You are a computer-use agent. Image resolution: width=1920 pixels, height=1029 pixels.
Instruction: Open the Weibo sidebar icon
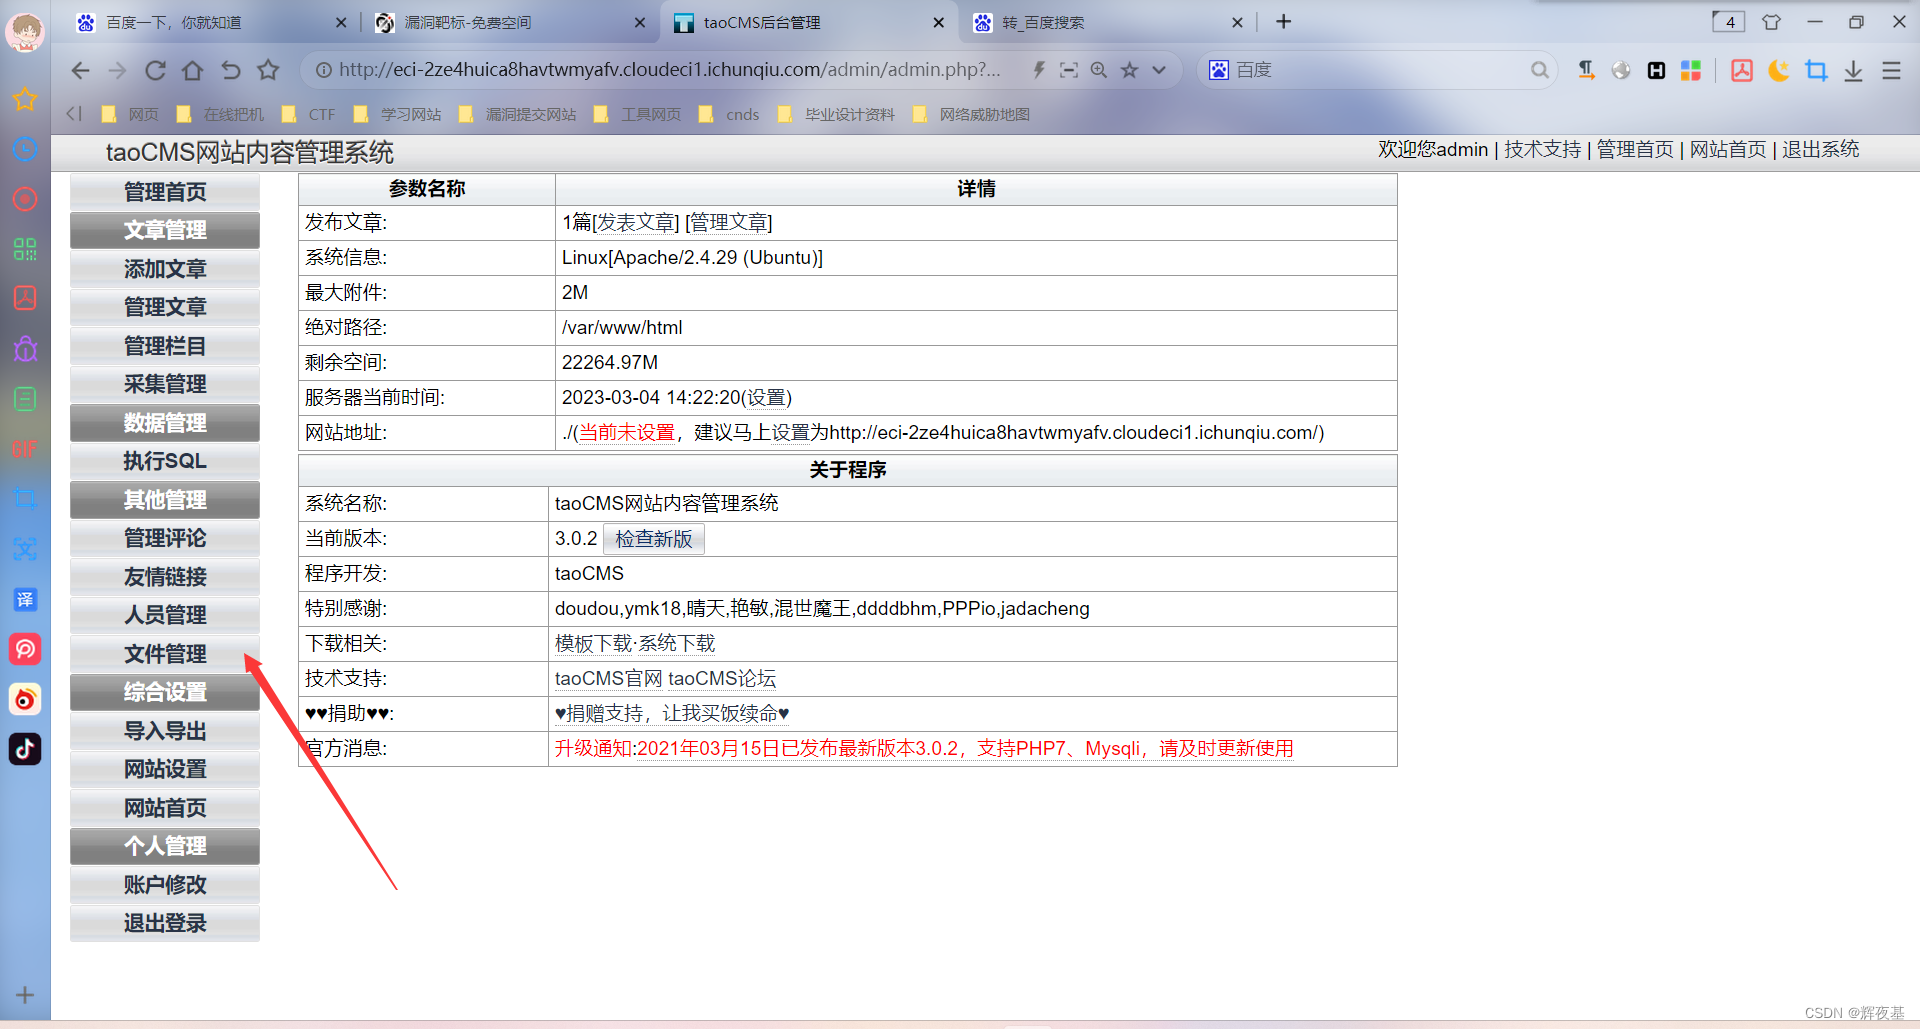(25, 699)
